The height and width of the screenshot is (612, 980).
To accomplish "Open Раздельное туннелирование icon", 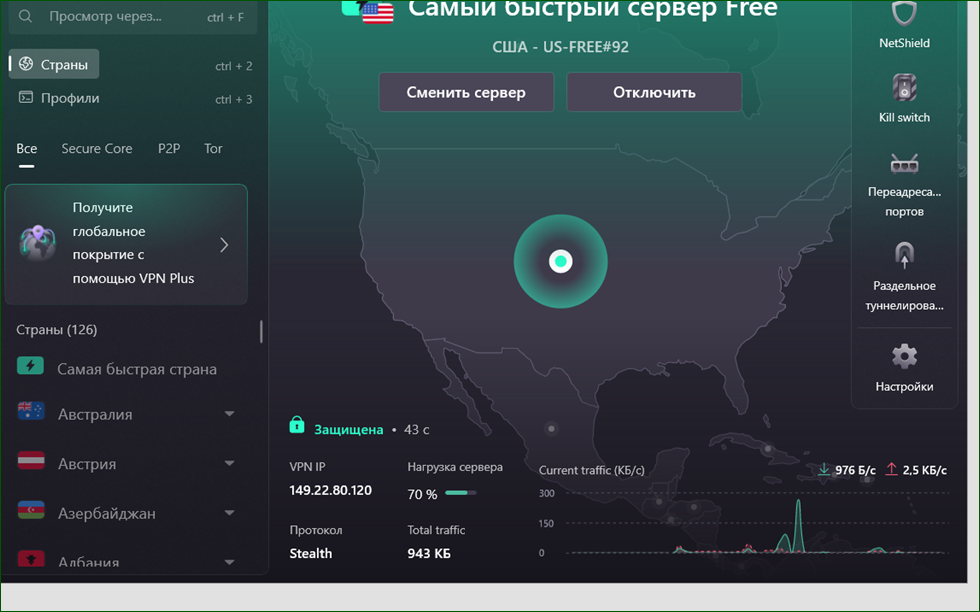I will point(904,254).
